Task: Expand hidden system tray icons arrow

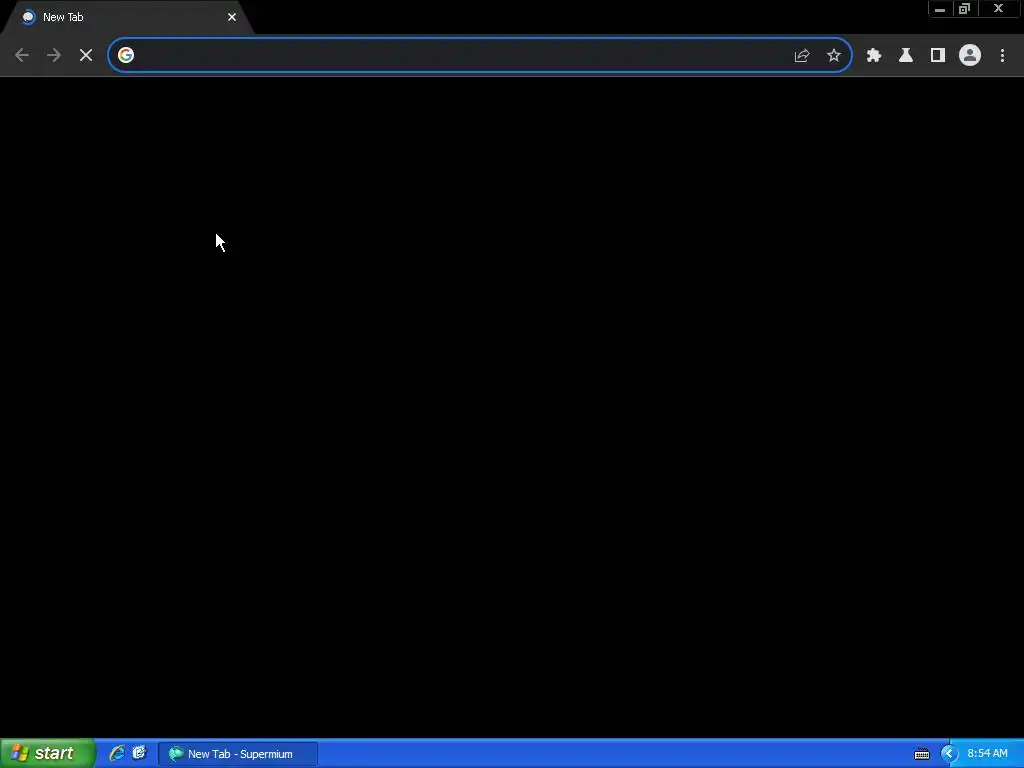Action: 949,754
